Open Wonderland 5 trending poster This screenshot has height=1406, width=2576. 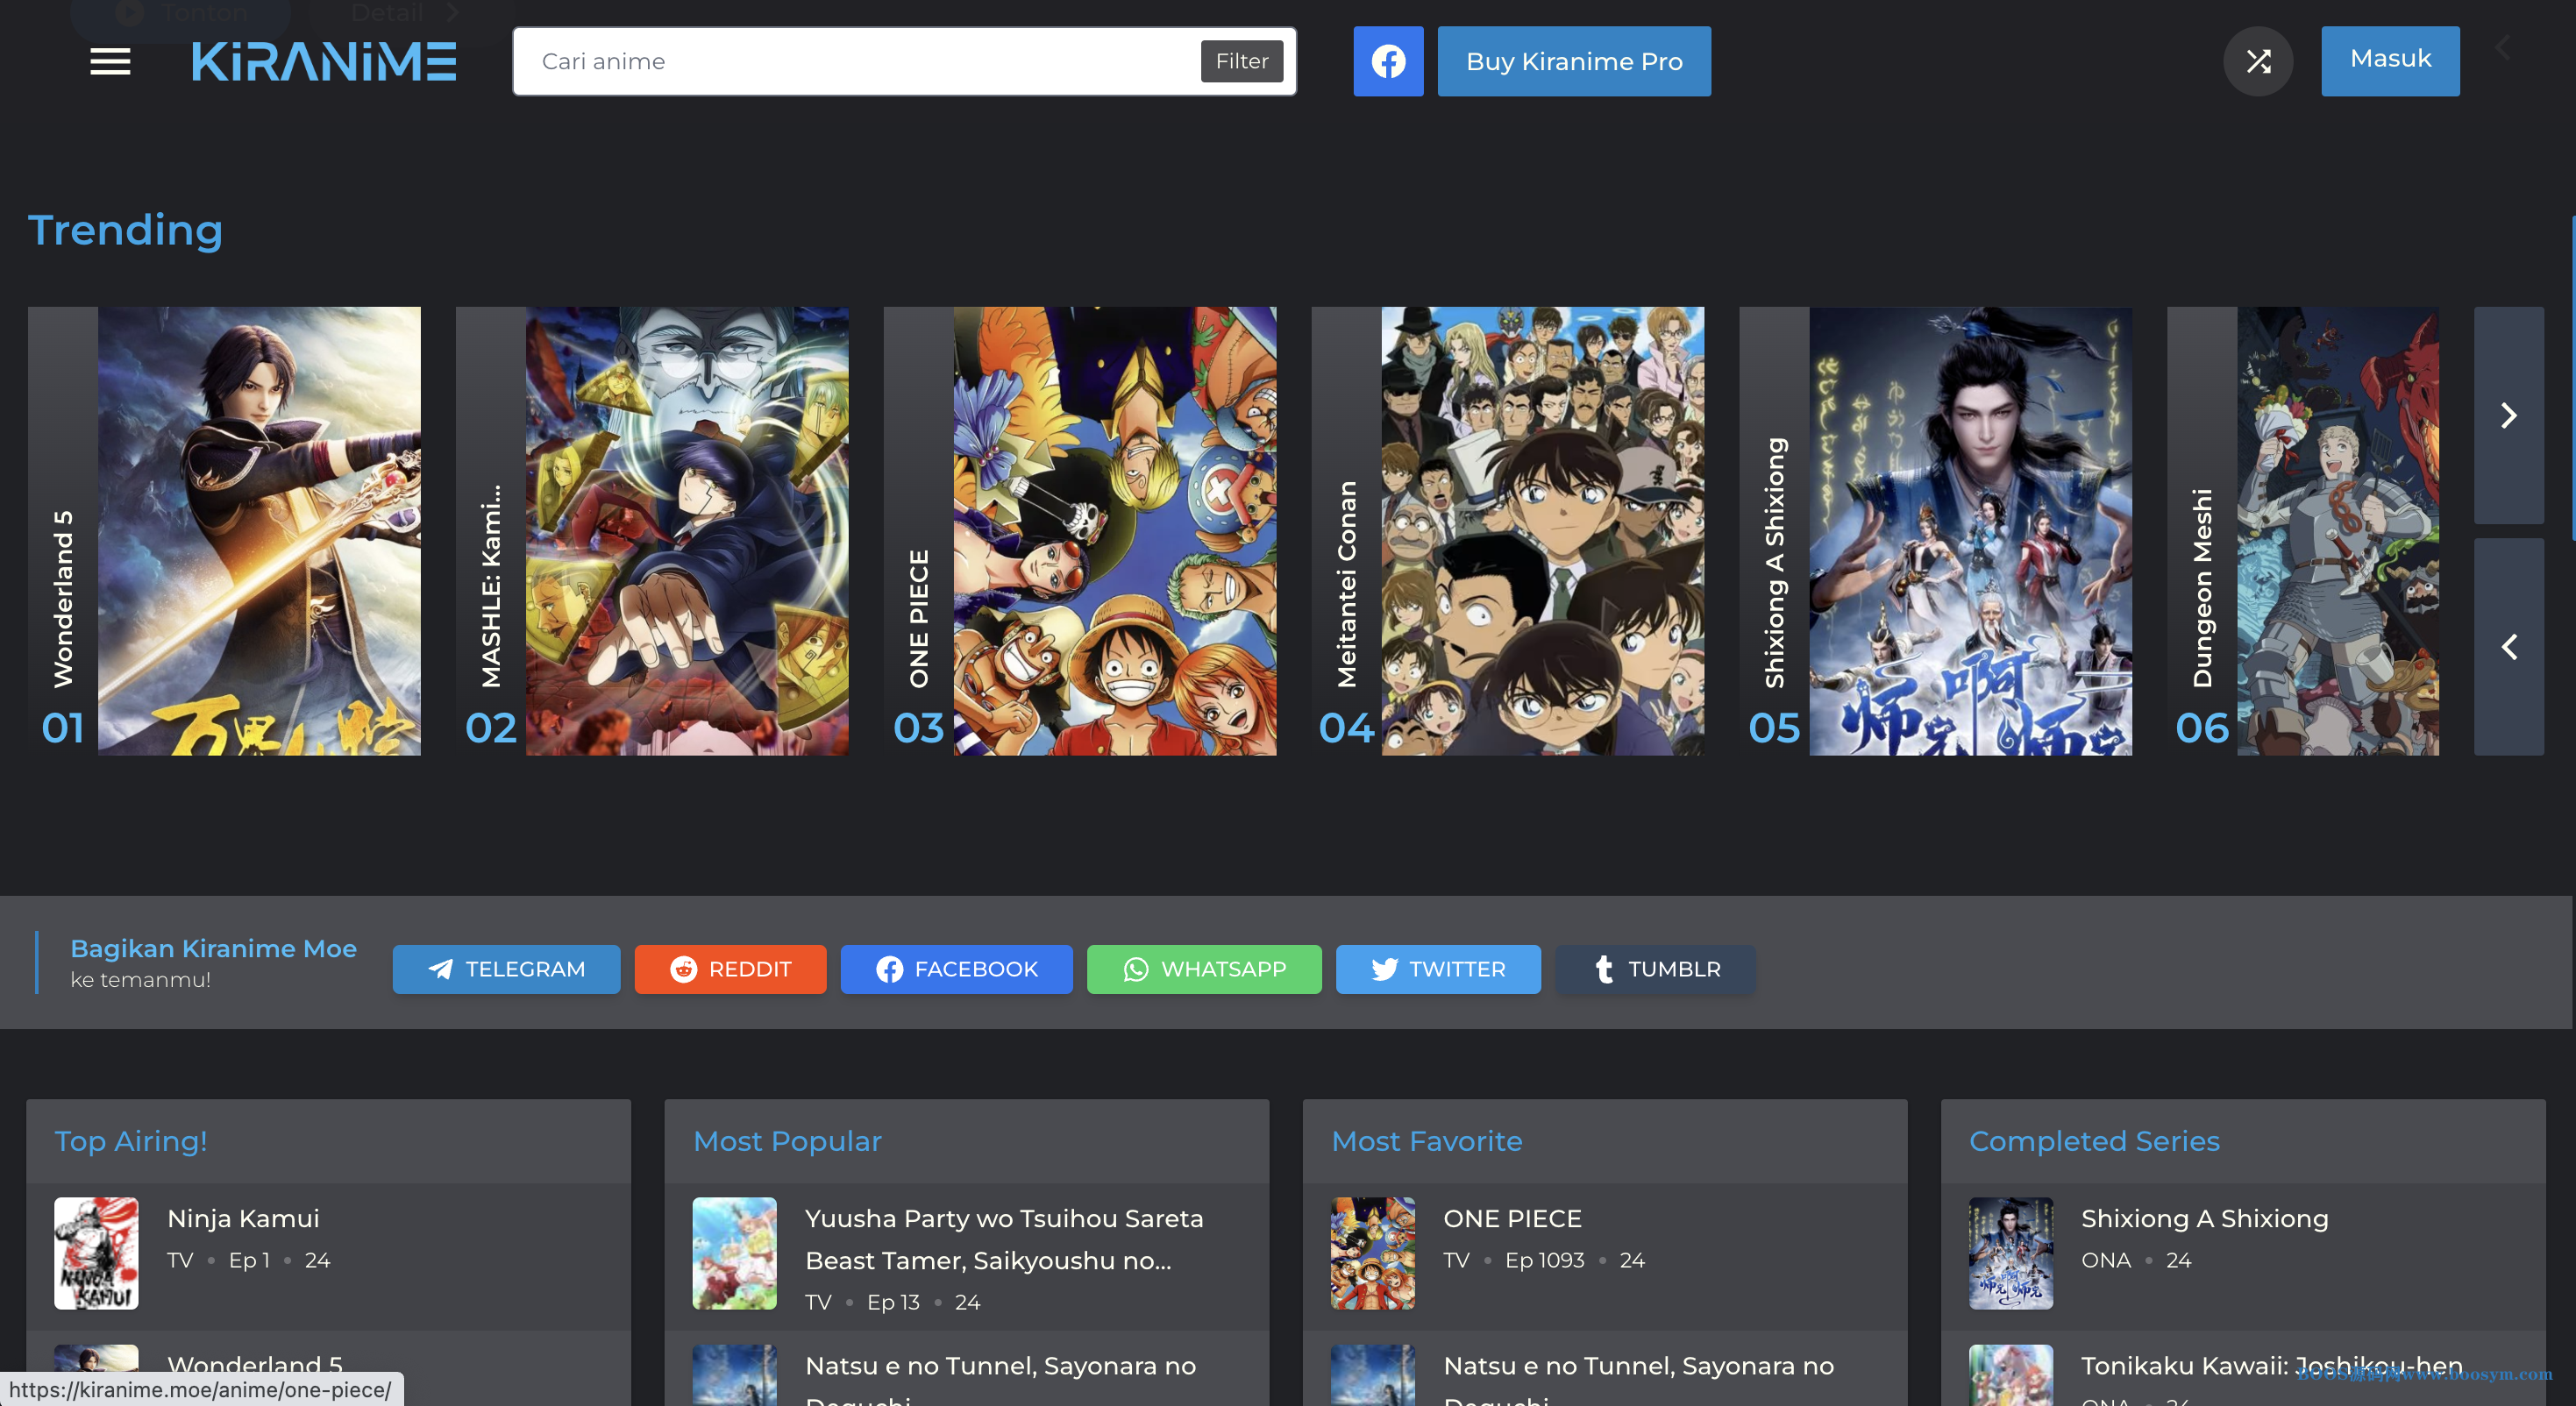[x=259, y=531]
